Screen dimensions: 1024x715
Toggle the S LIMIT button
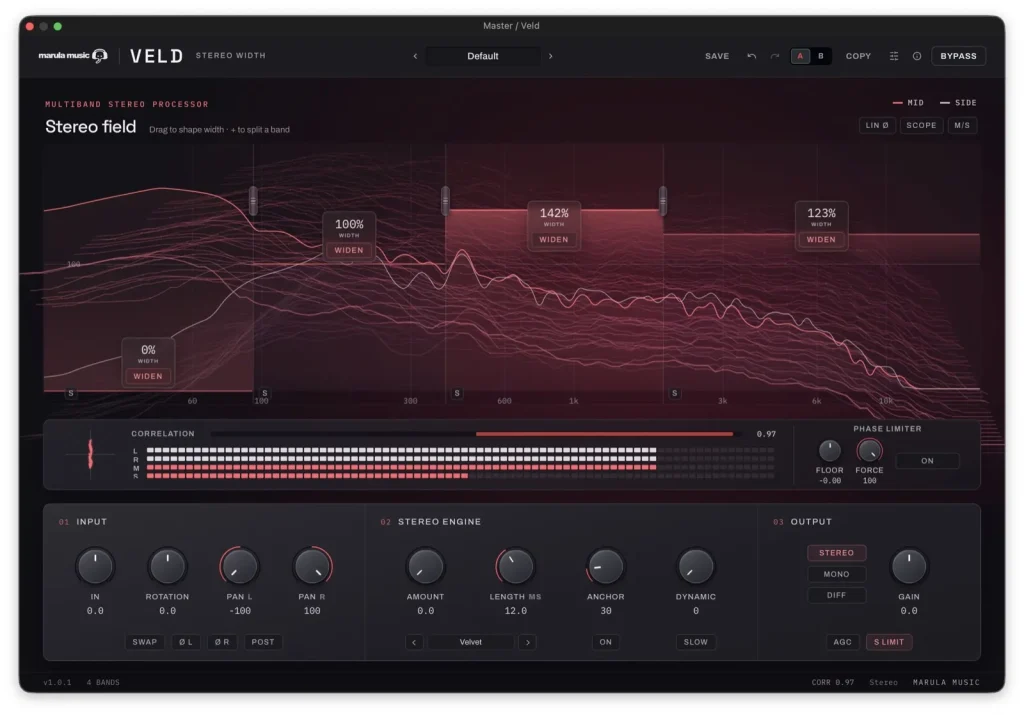pyautogui.click(x=889, y=643)
